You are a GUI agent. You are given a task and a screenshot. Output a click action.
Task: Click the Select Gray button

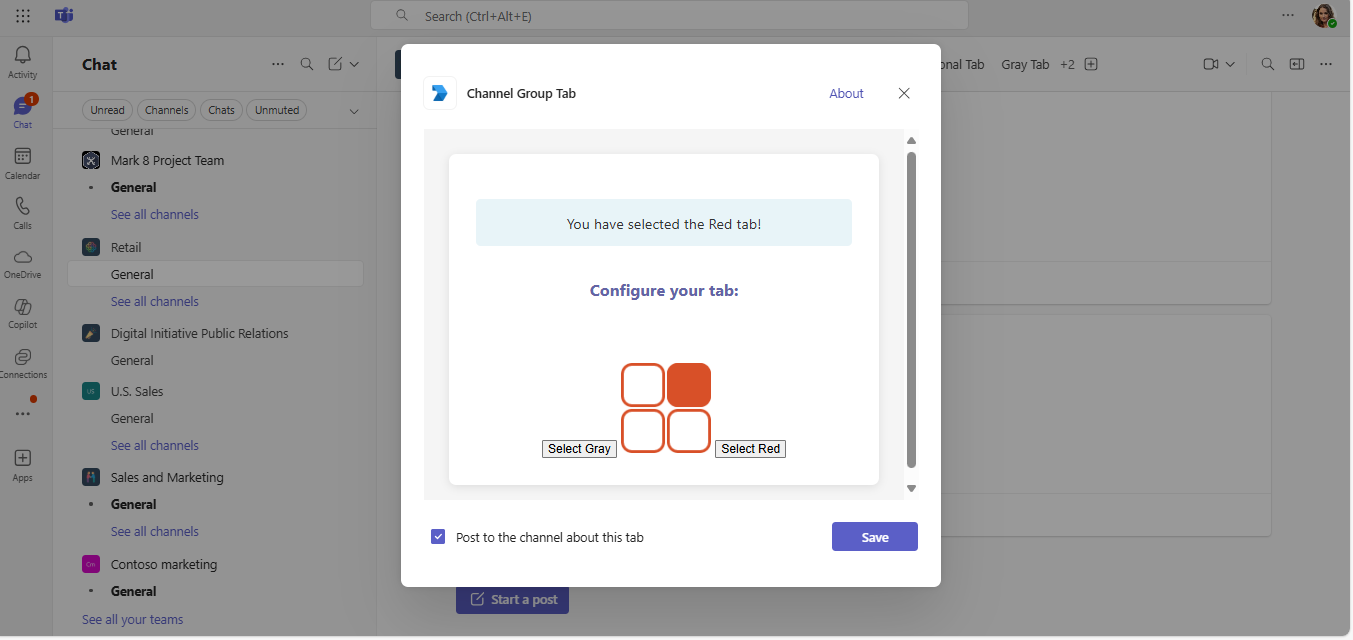click(579, 449)
